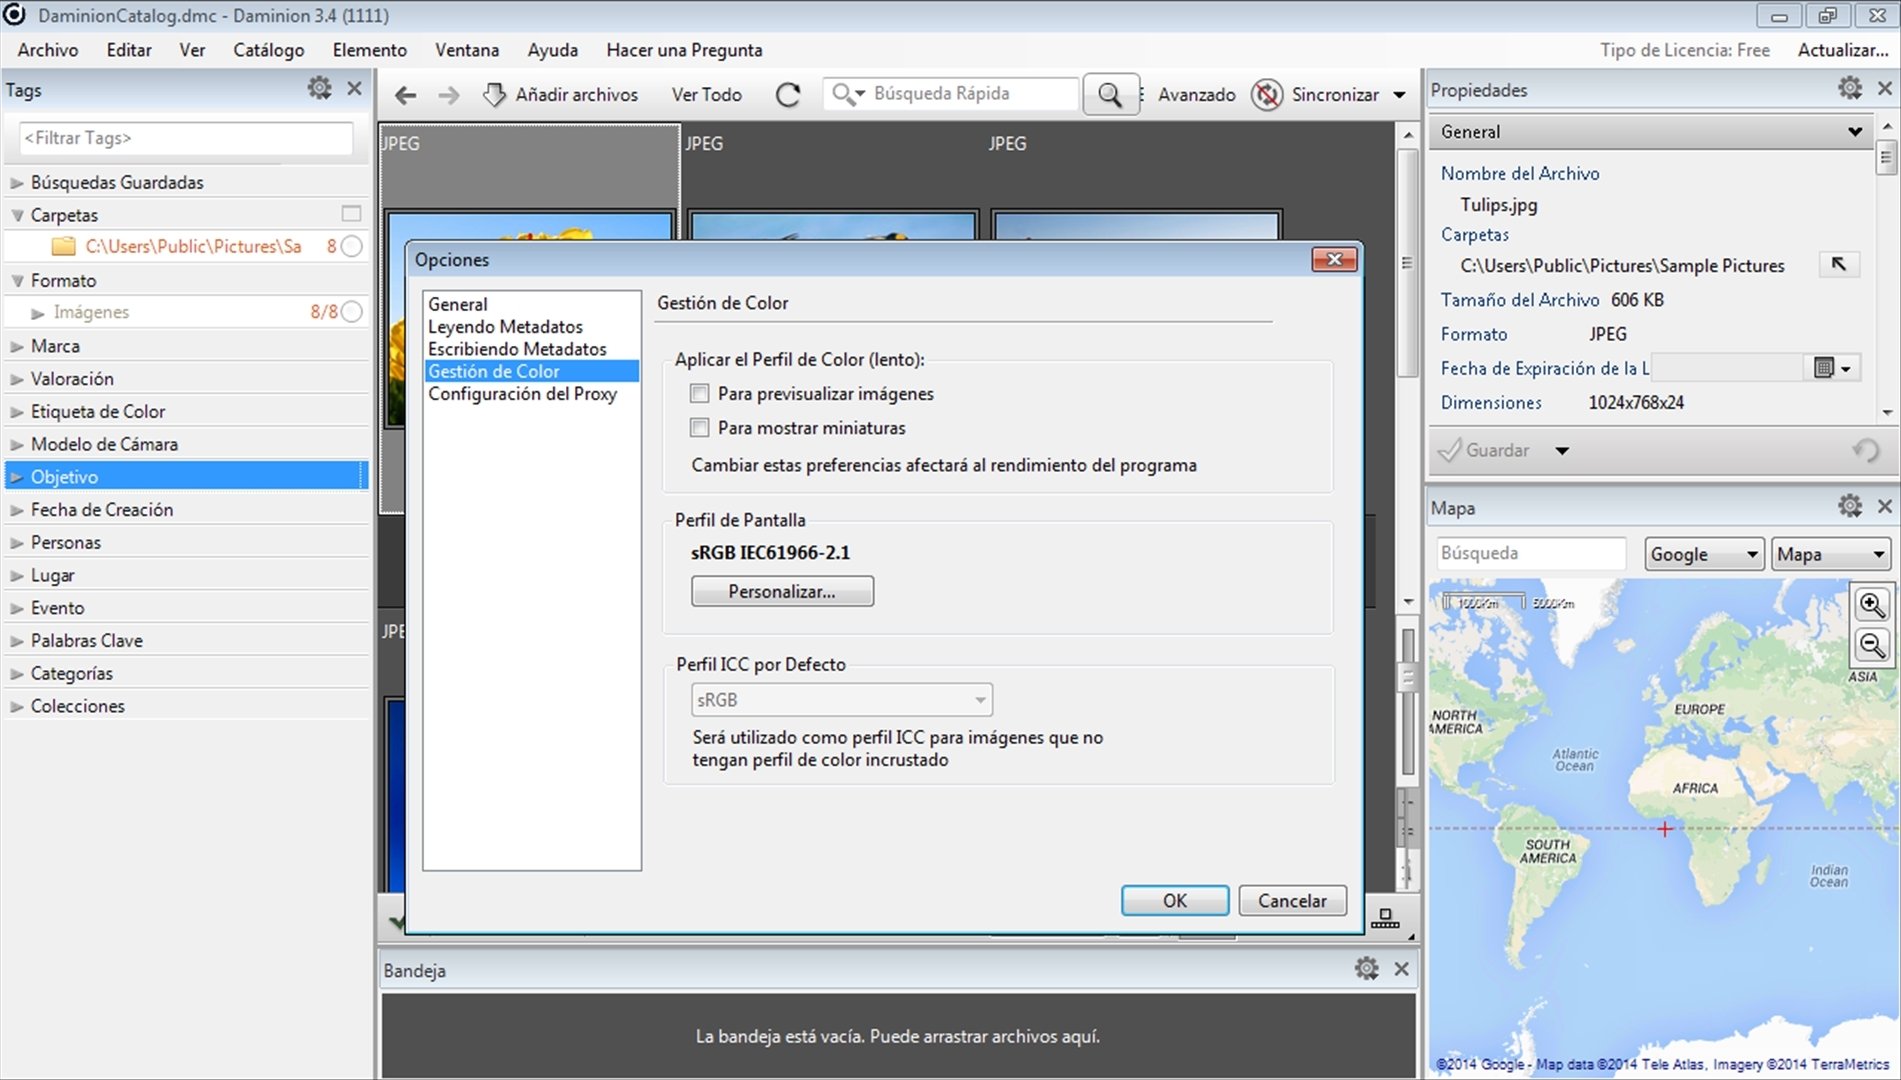This screenshot has width=1901, height=1080.
Task: Open Tags panel gear settings
Action: pos(319,88)
